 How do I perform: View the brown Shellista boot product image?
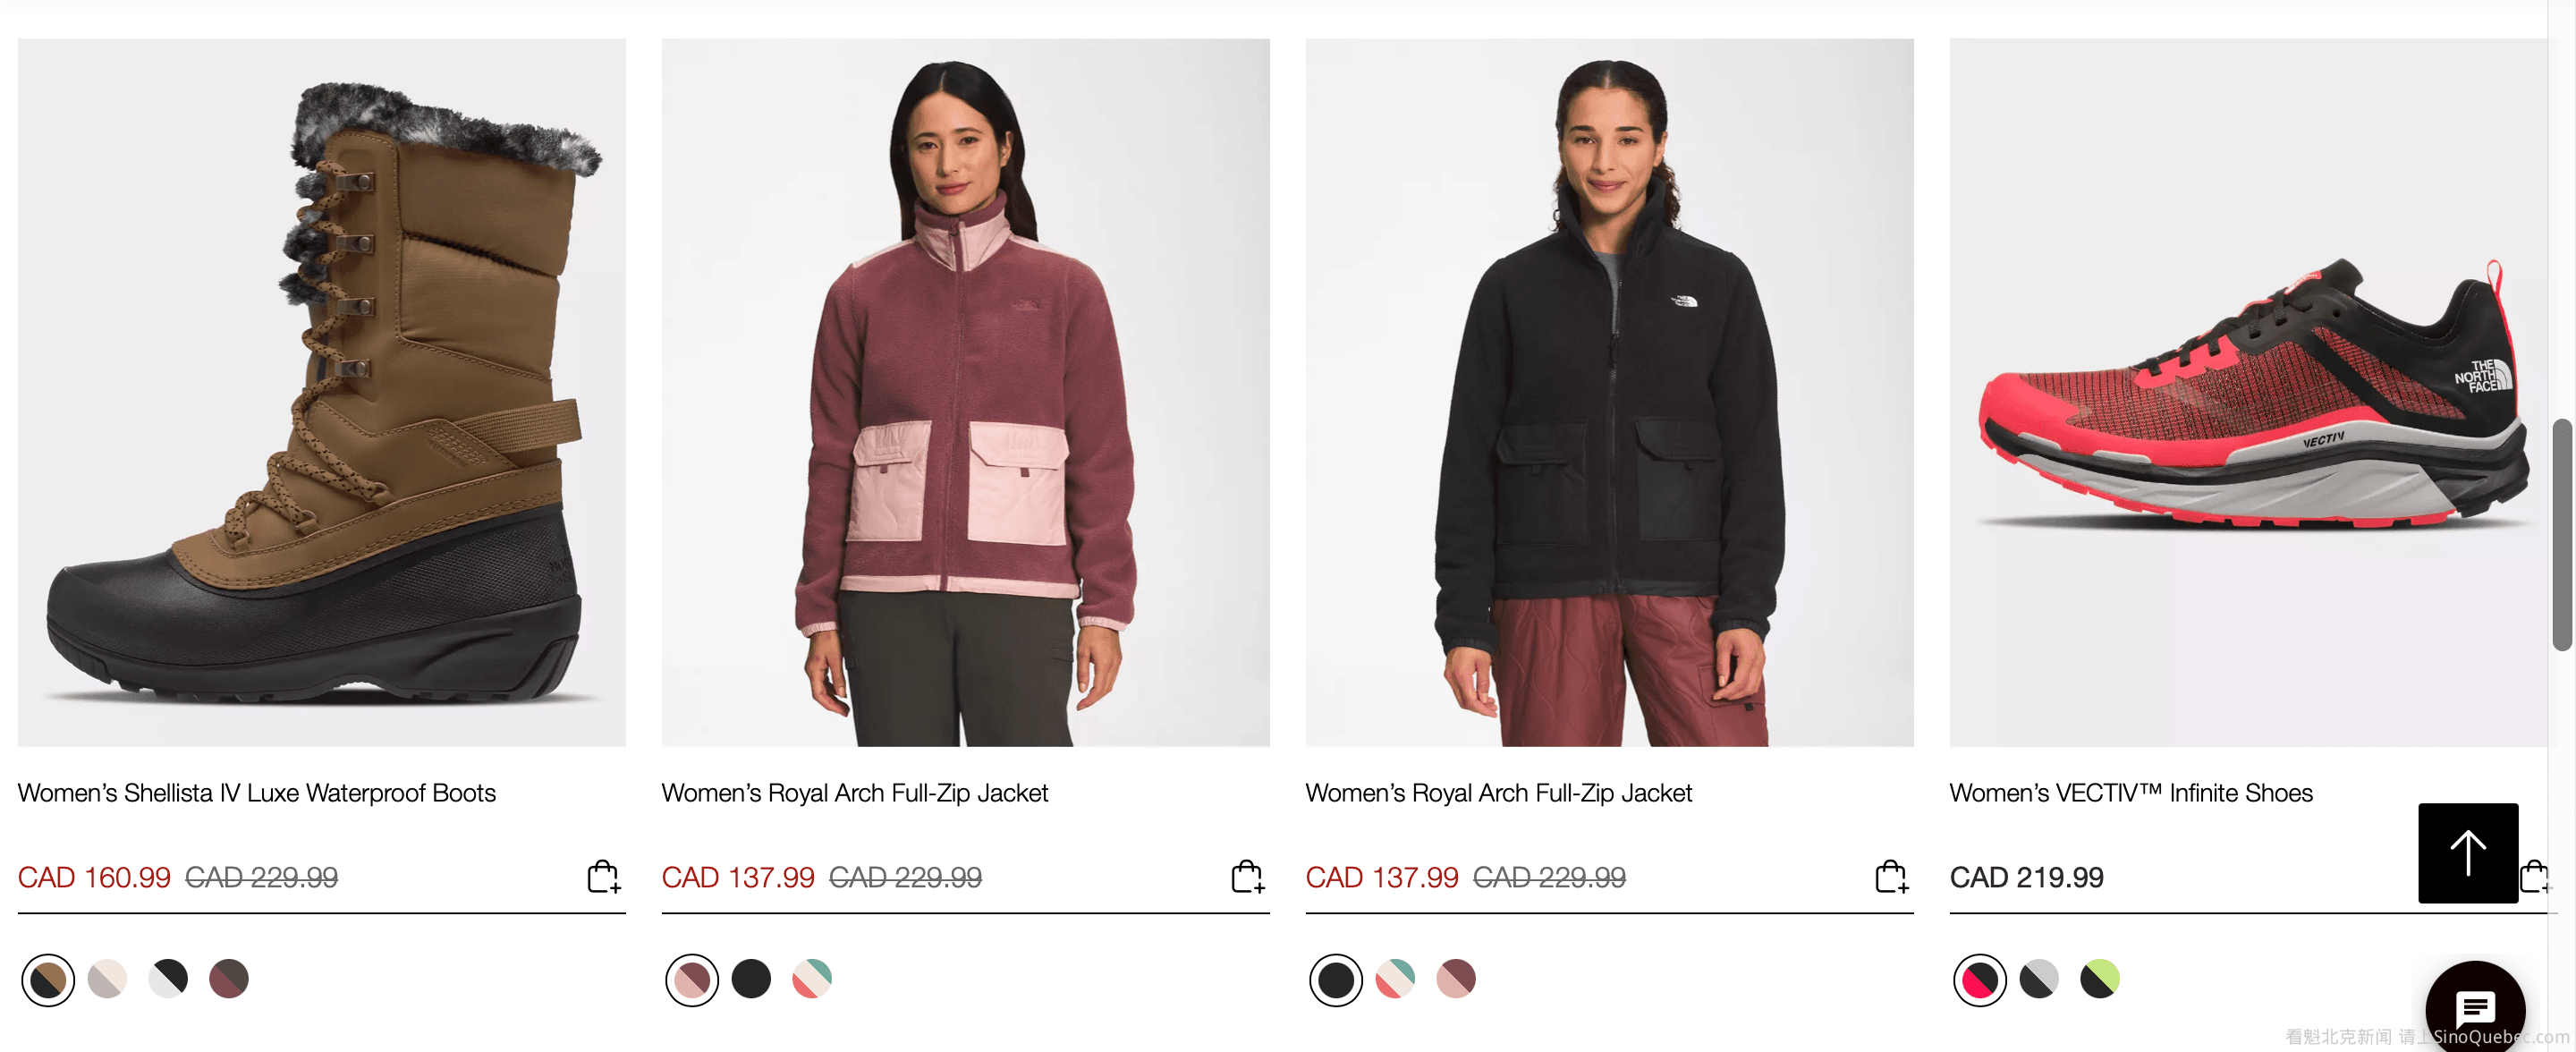(x=322, y=393)
